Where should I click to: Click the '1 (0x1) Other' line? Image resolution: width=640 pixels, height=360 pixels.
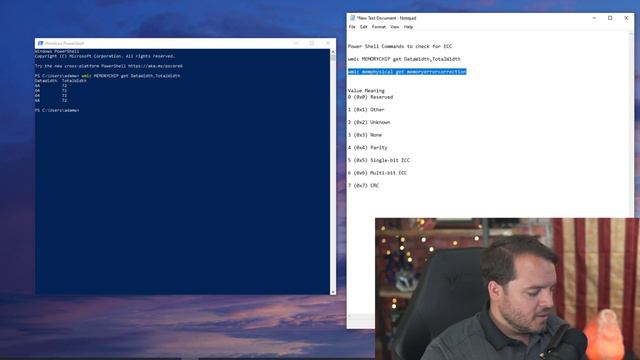click(x=366, y=110)
